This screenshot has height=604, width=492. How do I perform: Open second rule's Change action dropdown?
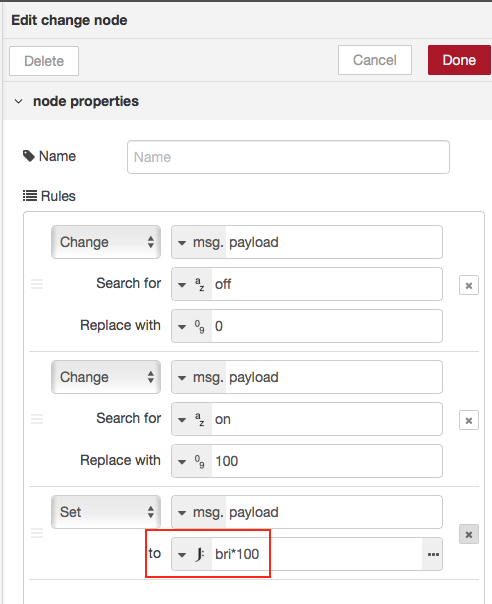[x=106, y=377]
